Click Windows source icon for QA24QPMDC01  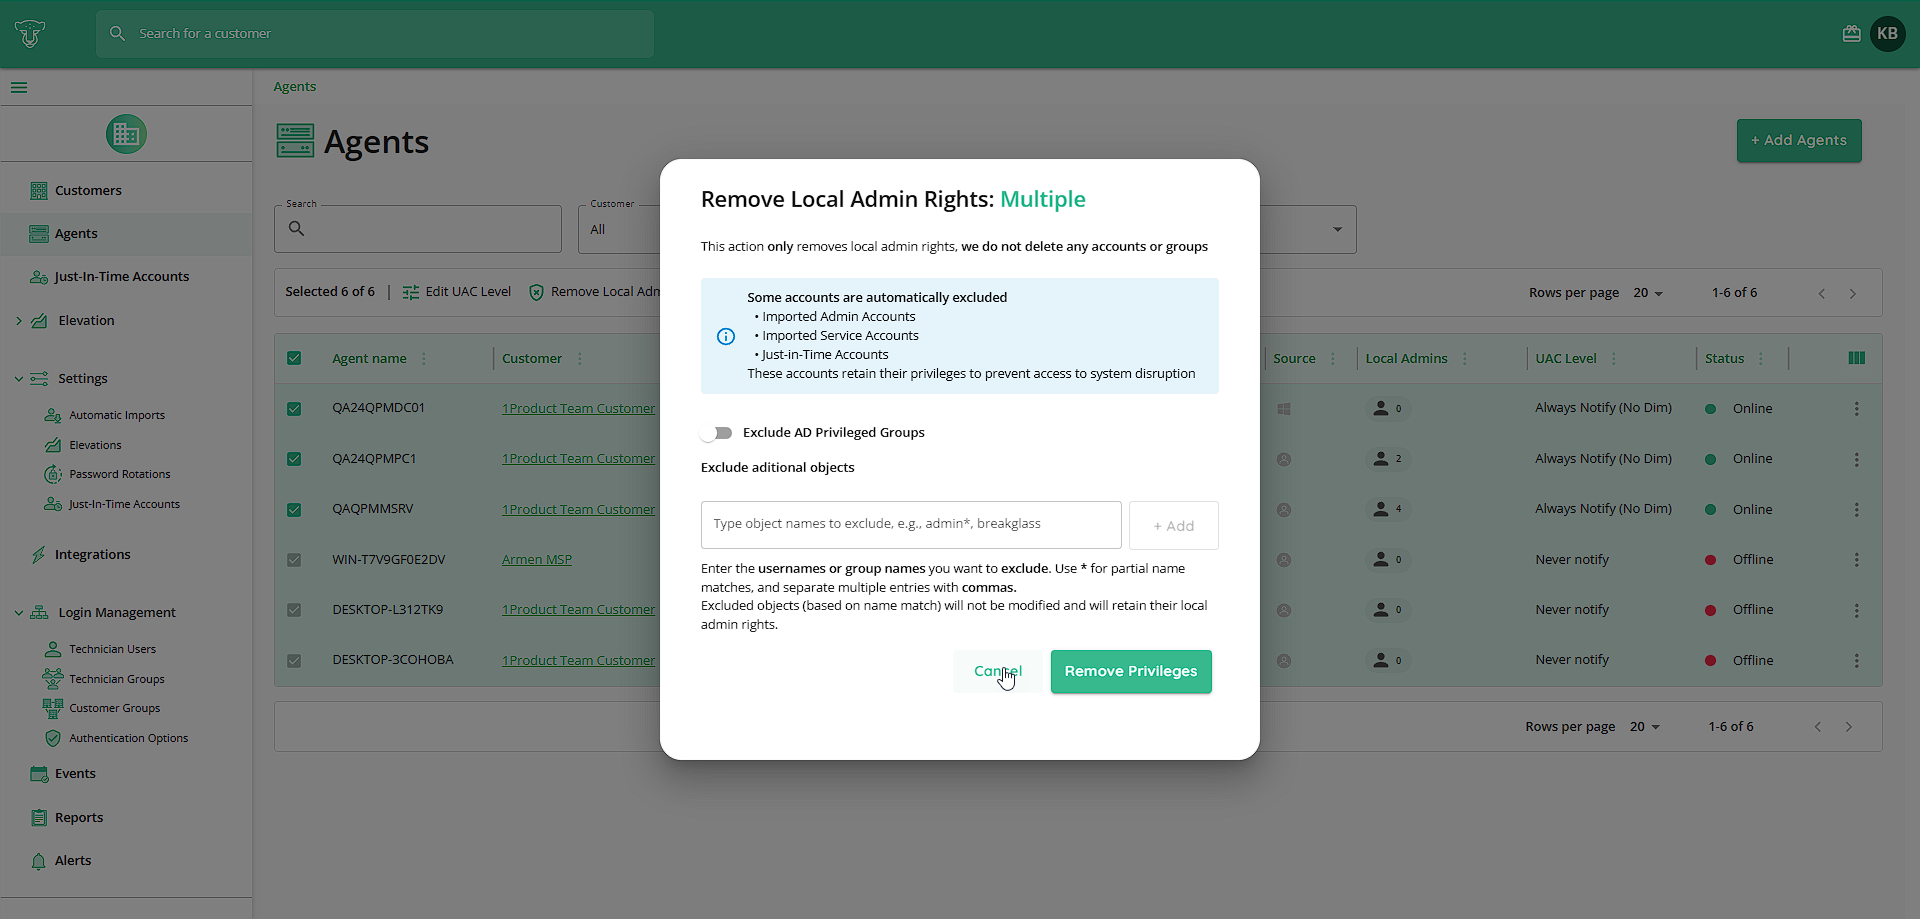(x=1284, y=409)
